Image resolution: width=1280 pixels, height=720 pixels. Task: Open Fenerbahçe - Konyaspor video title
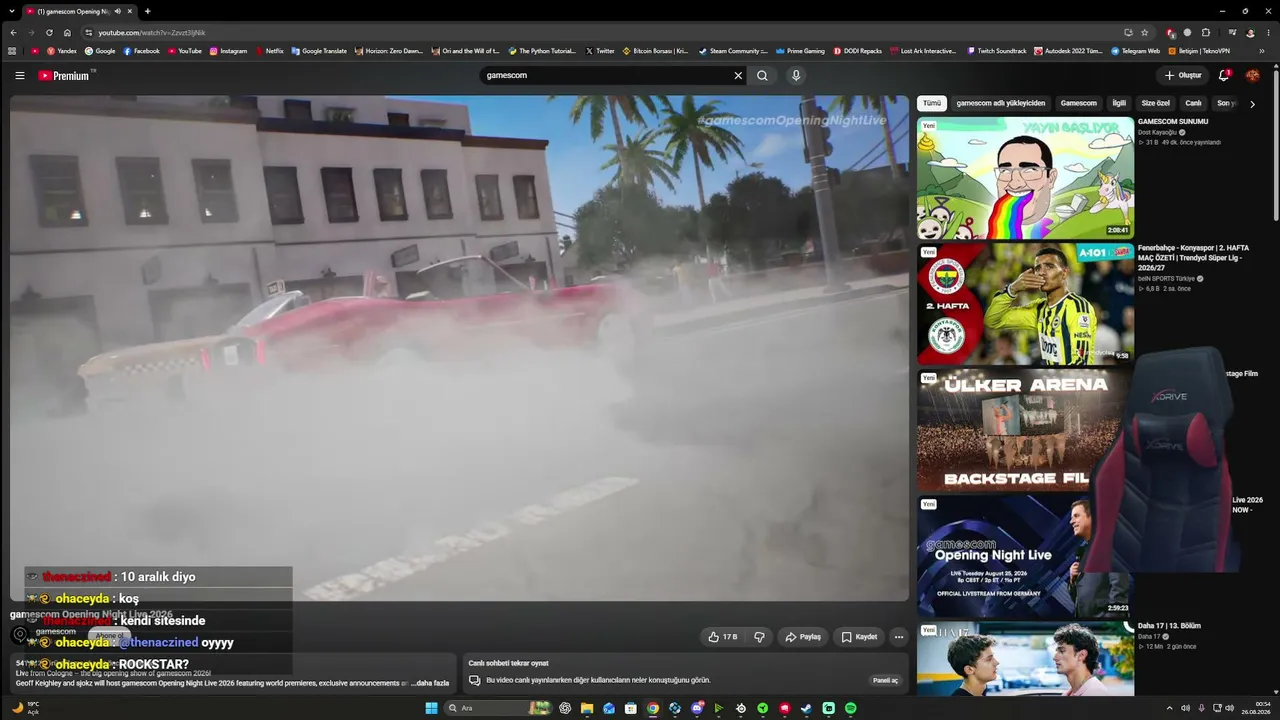(1193, 258)
